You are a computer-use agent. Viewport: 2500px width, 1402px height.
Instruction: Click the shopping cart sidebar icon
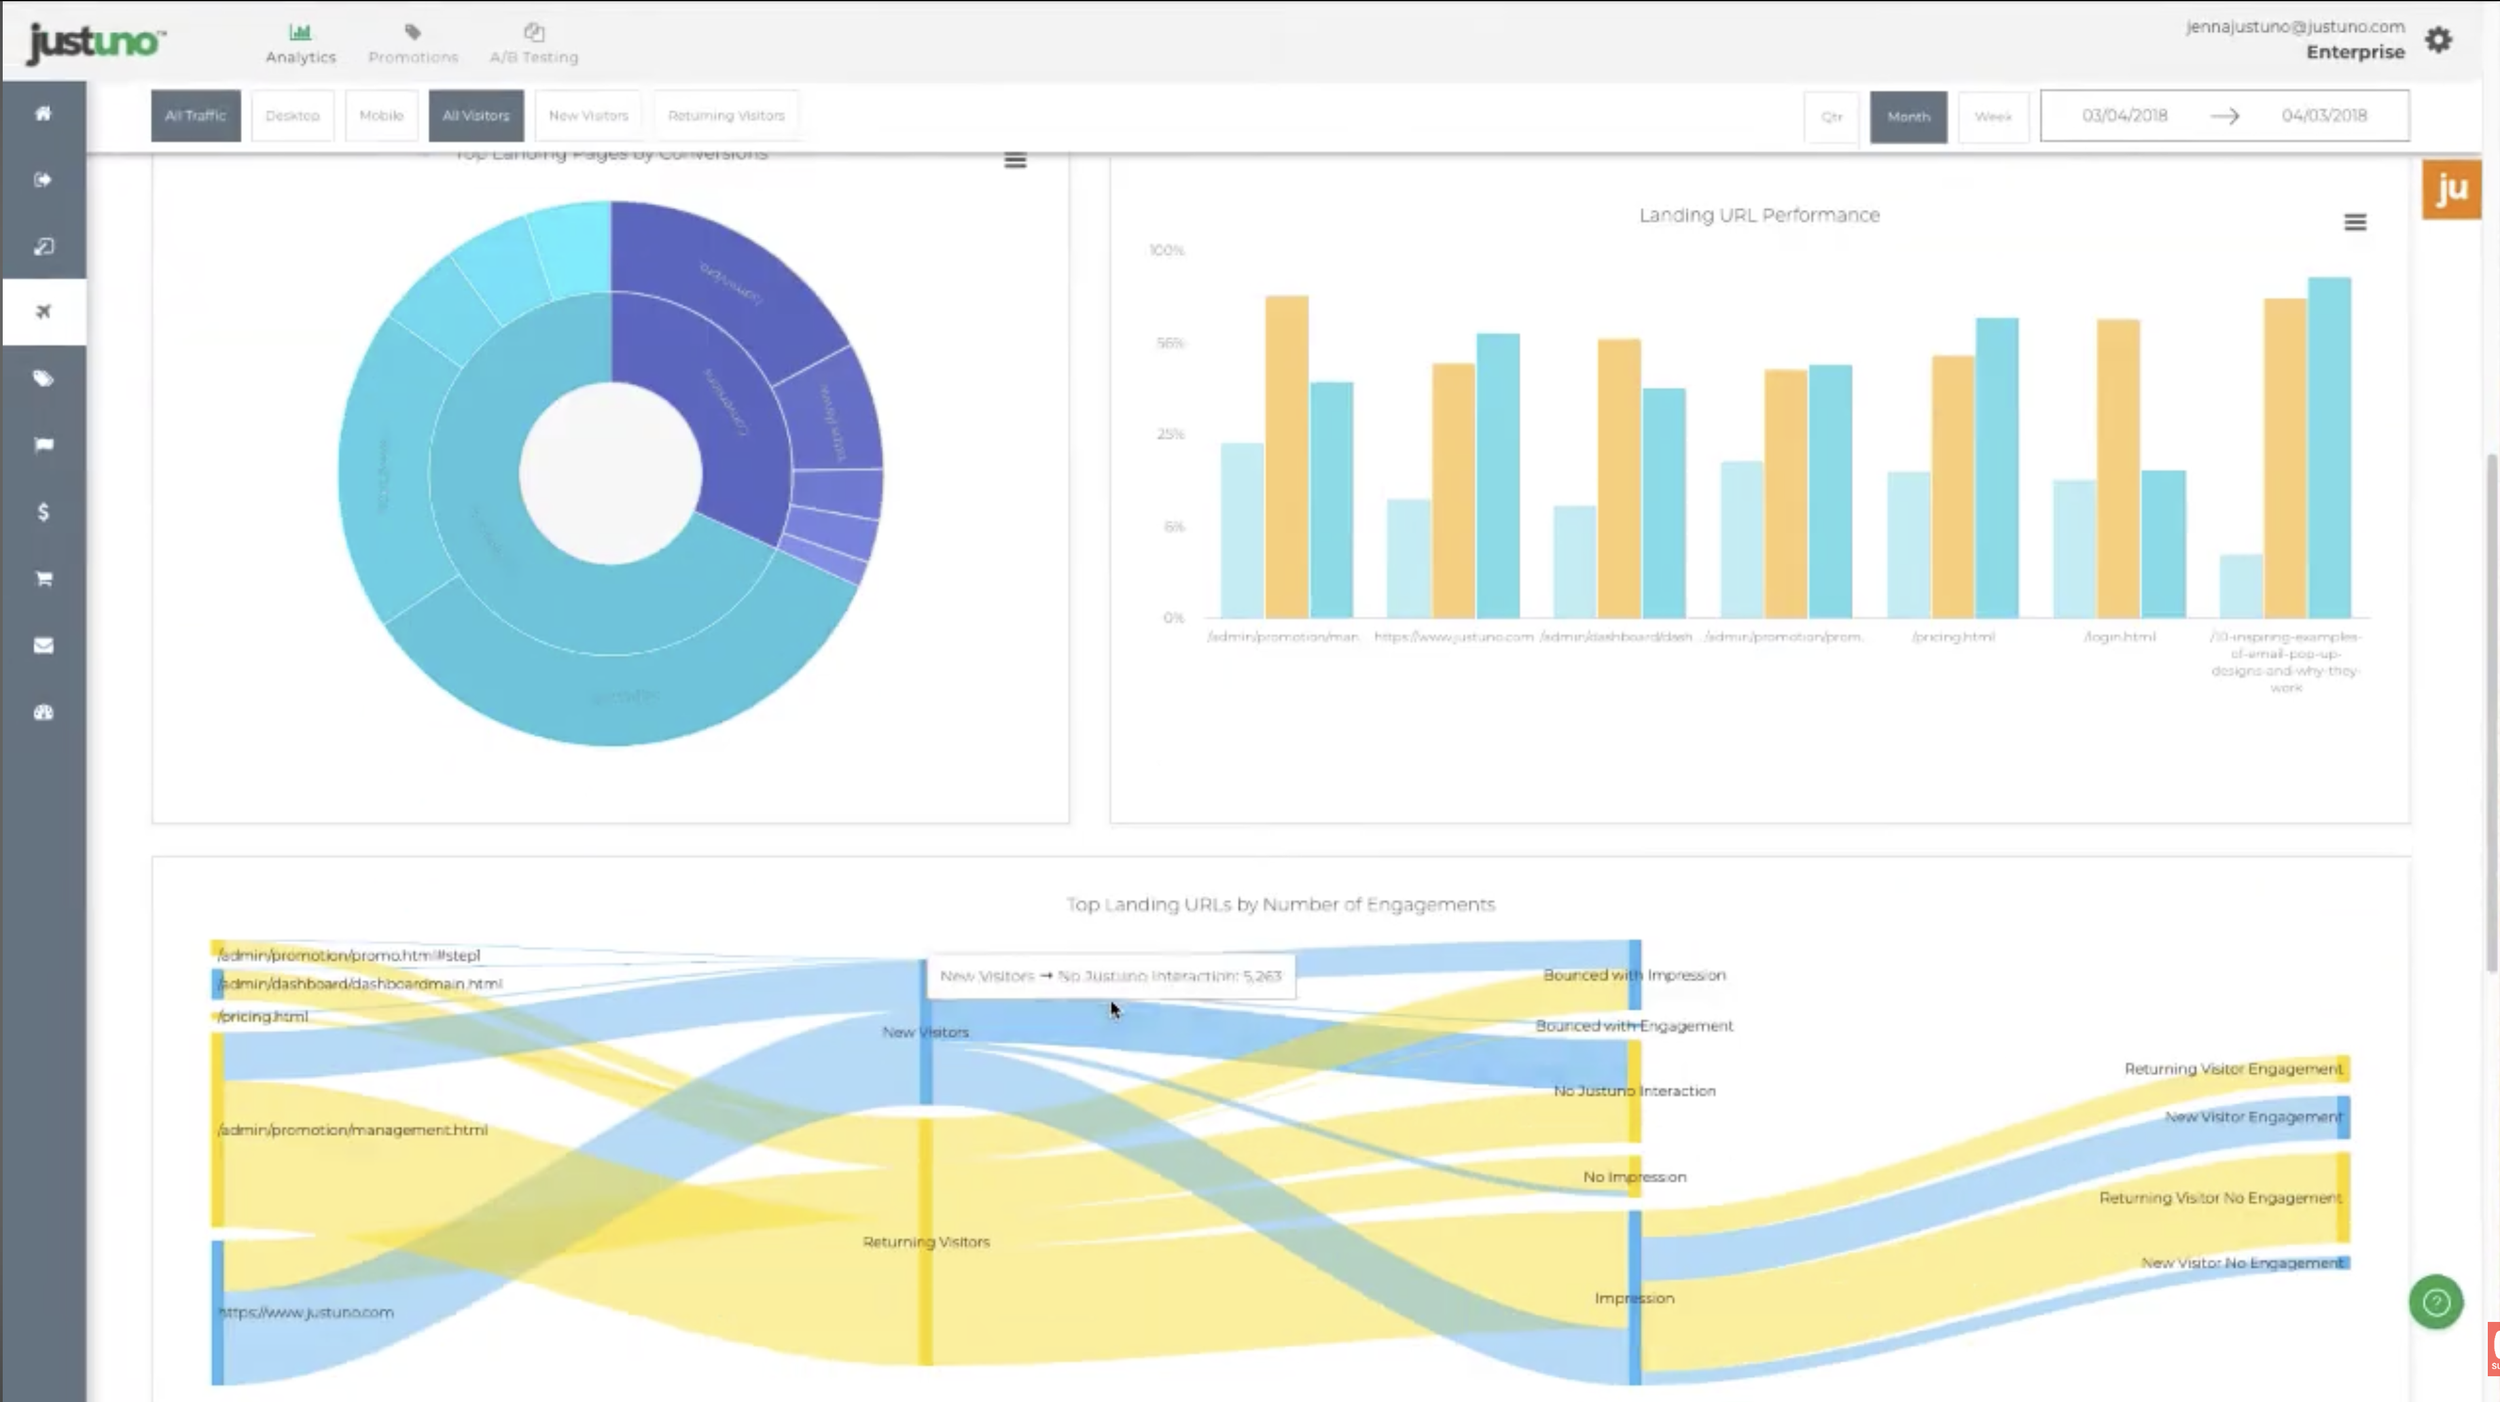pyautogui.click(x=43, y=579)
